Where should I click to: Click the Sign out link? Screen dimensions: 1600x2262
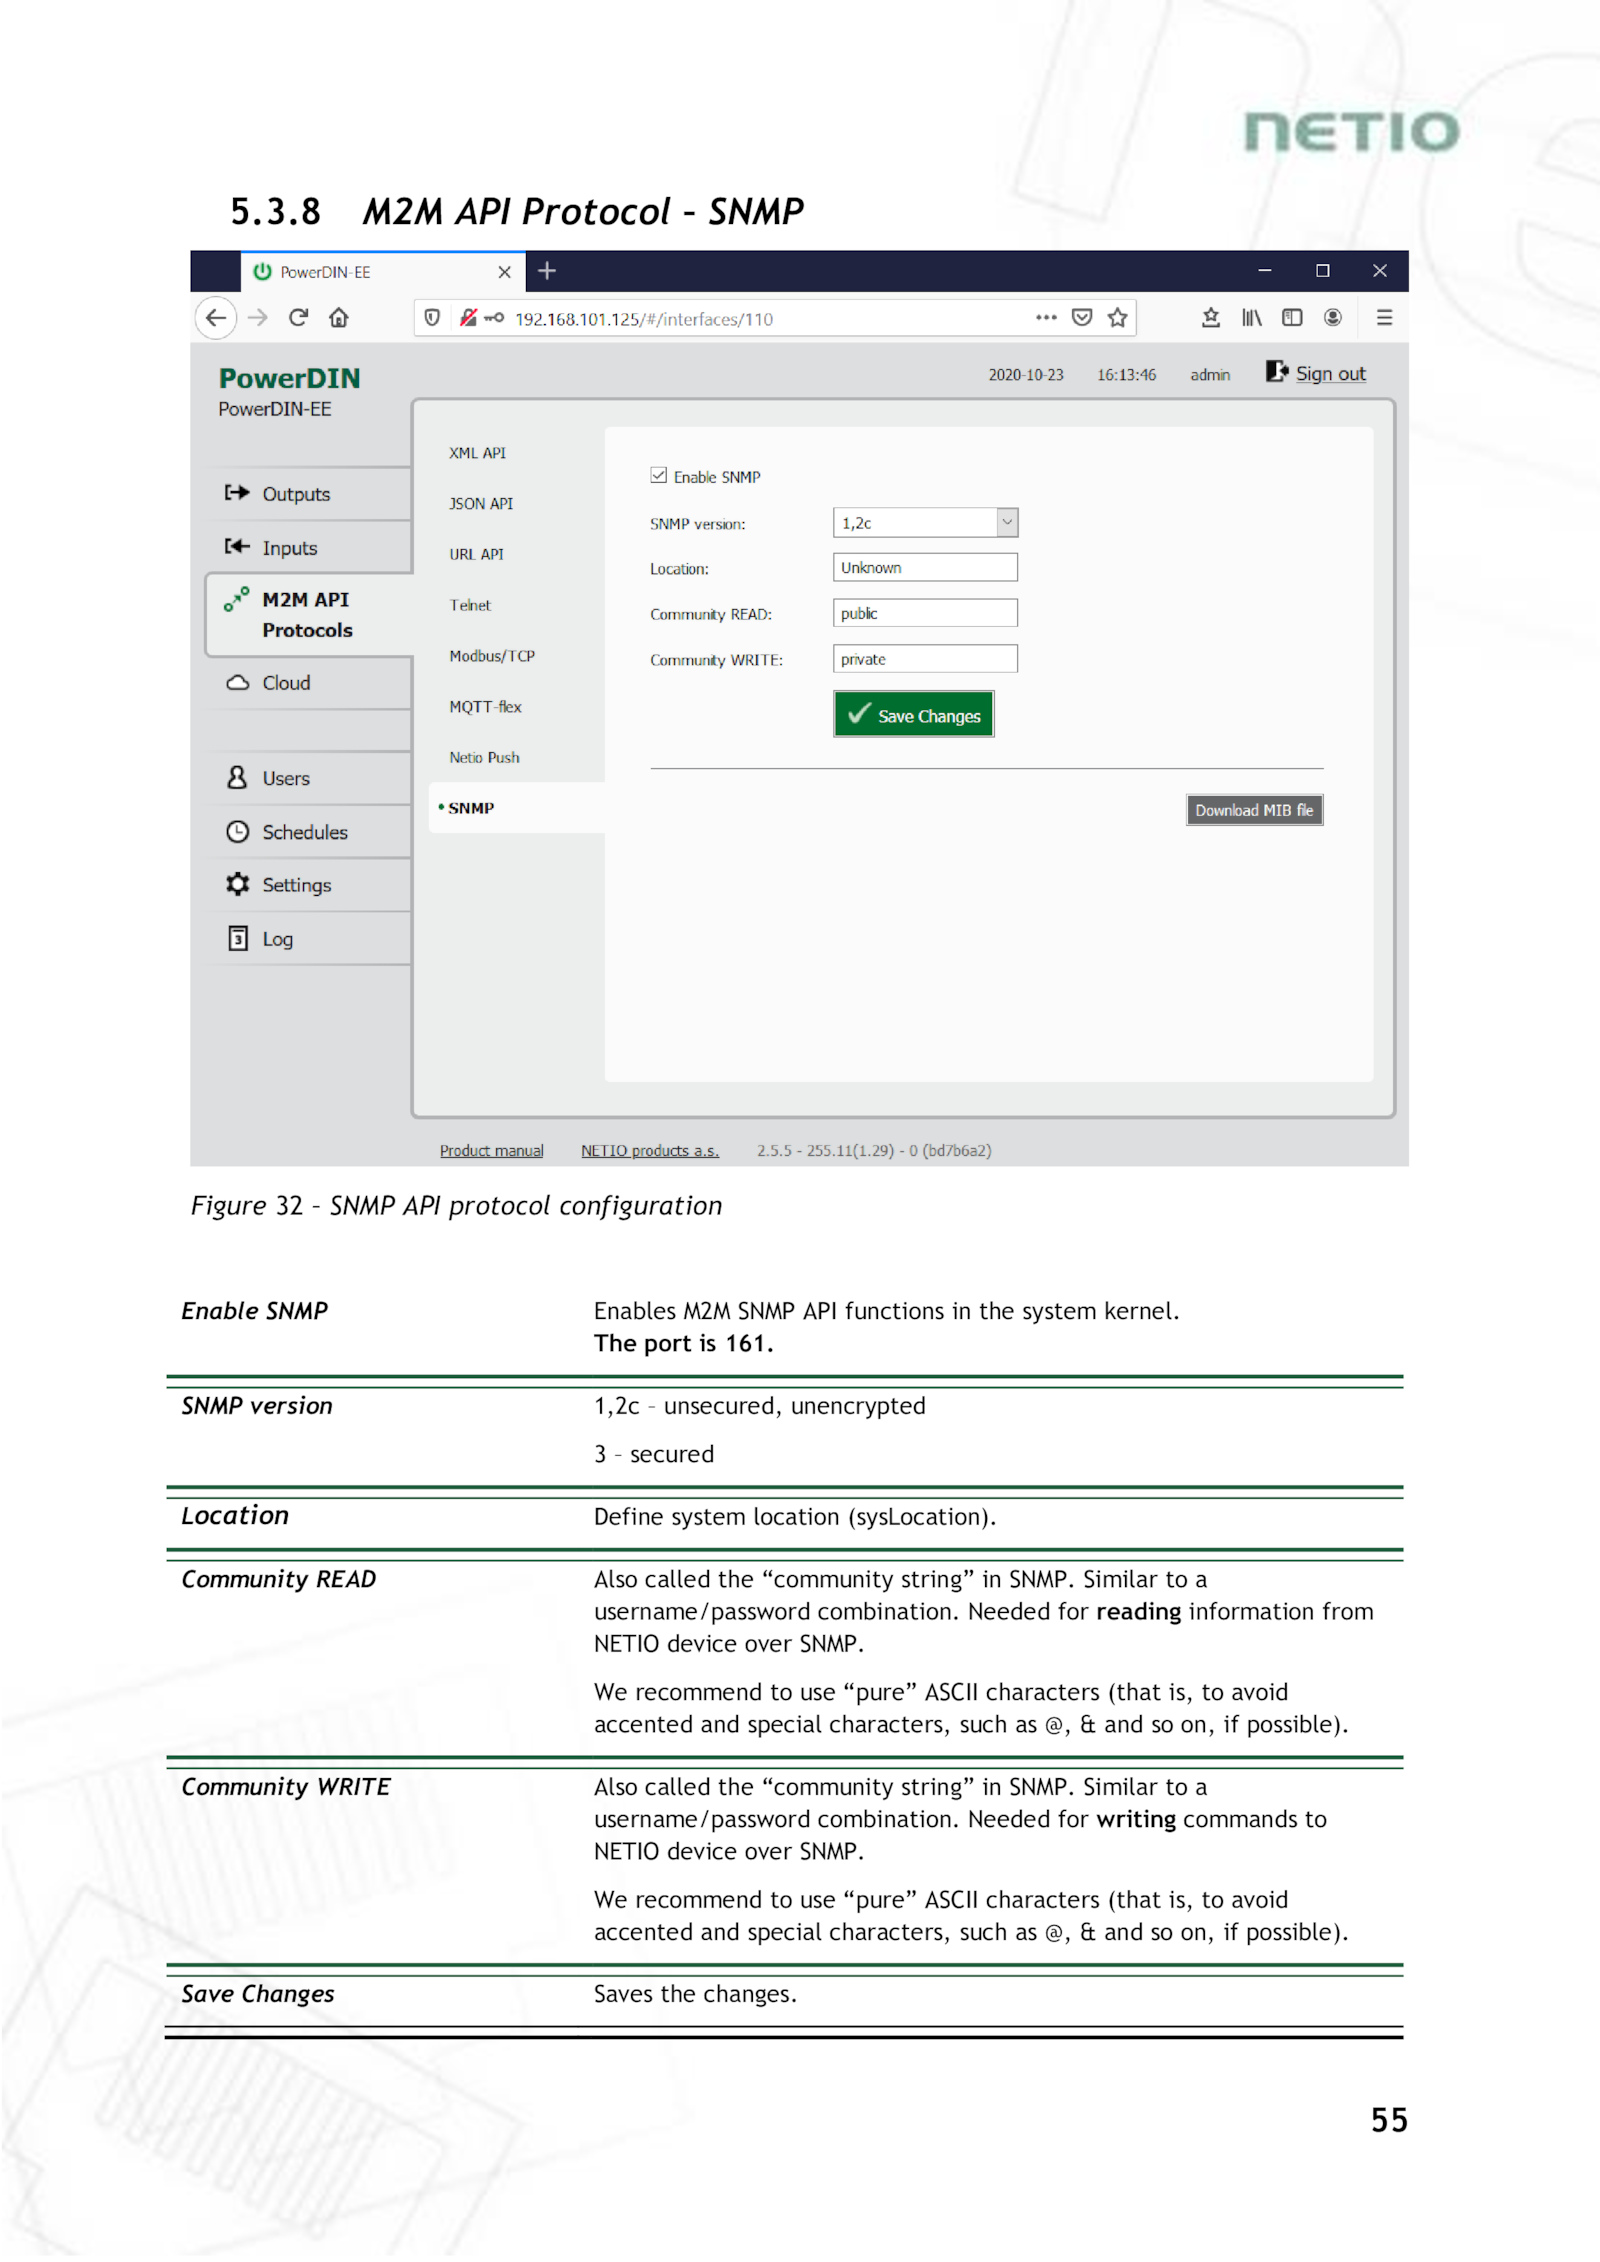tap(1329, 374)
